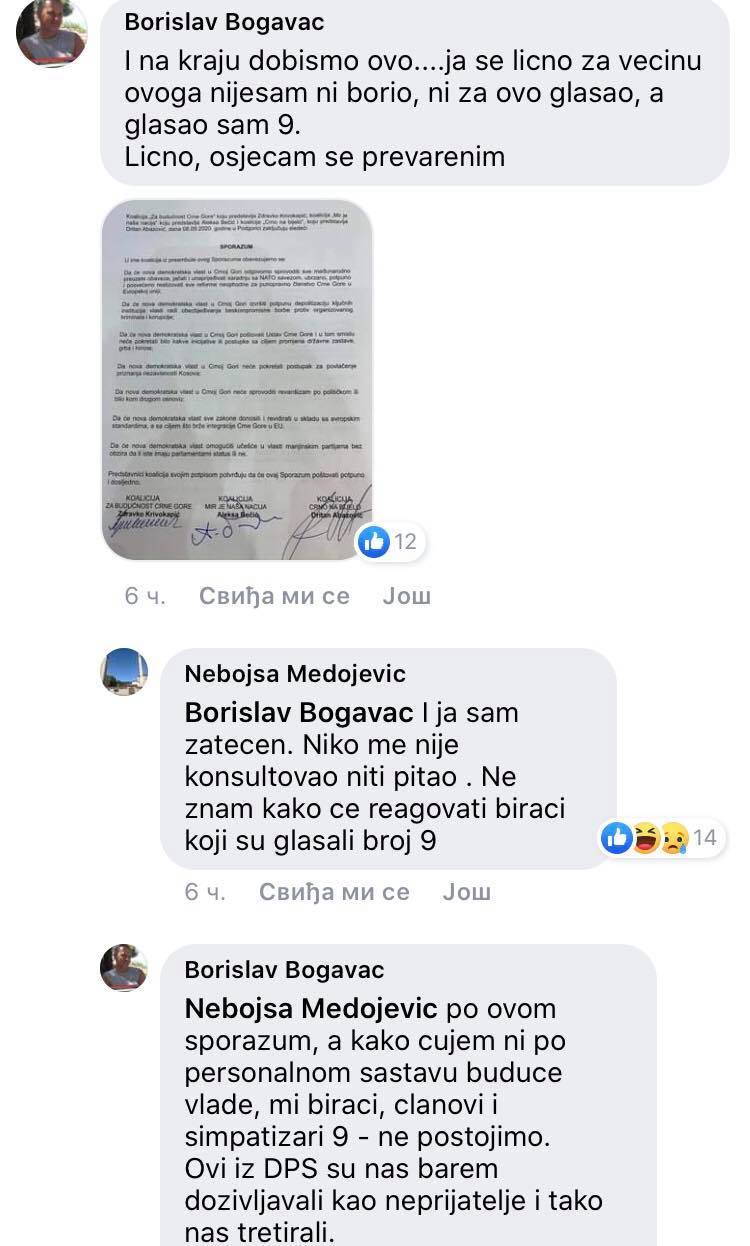The width and height of the screenshot is (750, 1246).
Task: Click the 6 ч. timestamp under first comment
Action: pyautogui.click(x=145, y=596)
